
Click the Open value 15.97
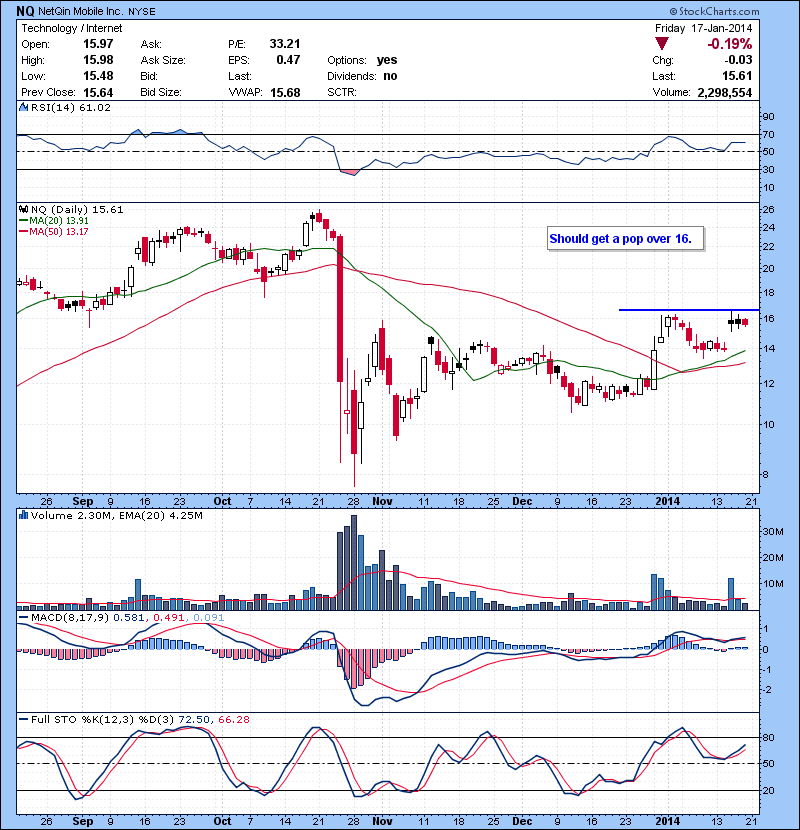98,44
